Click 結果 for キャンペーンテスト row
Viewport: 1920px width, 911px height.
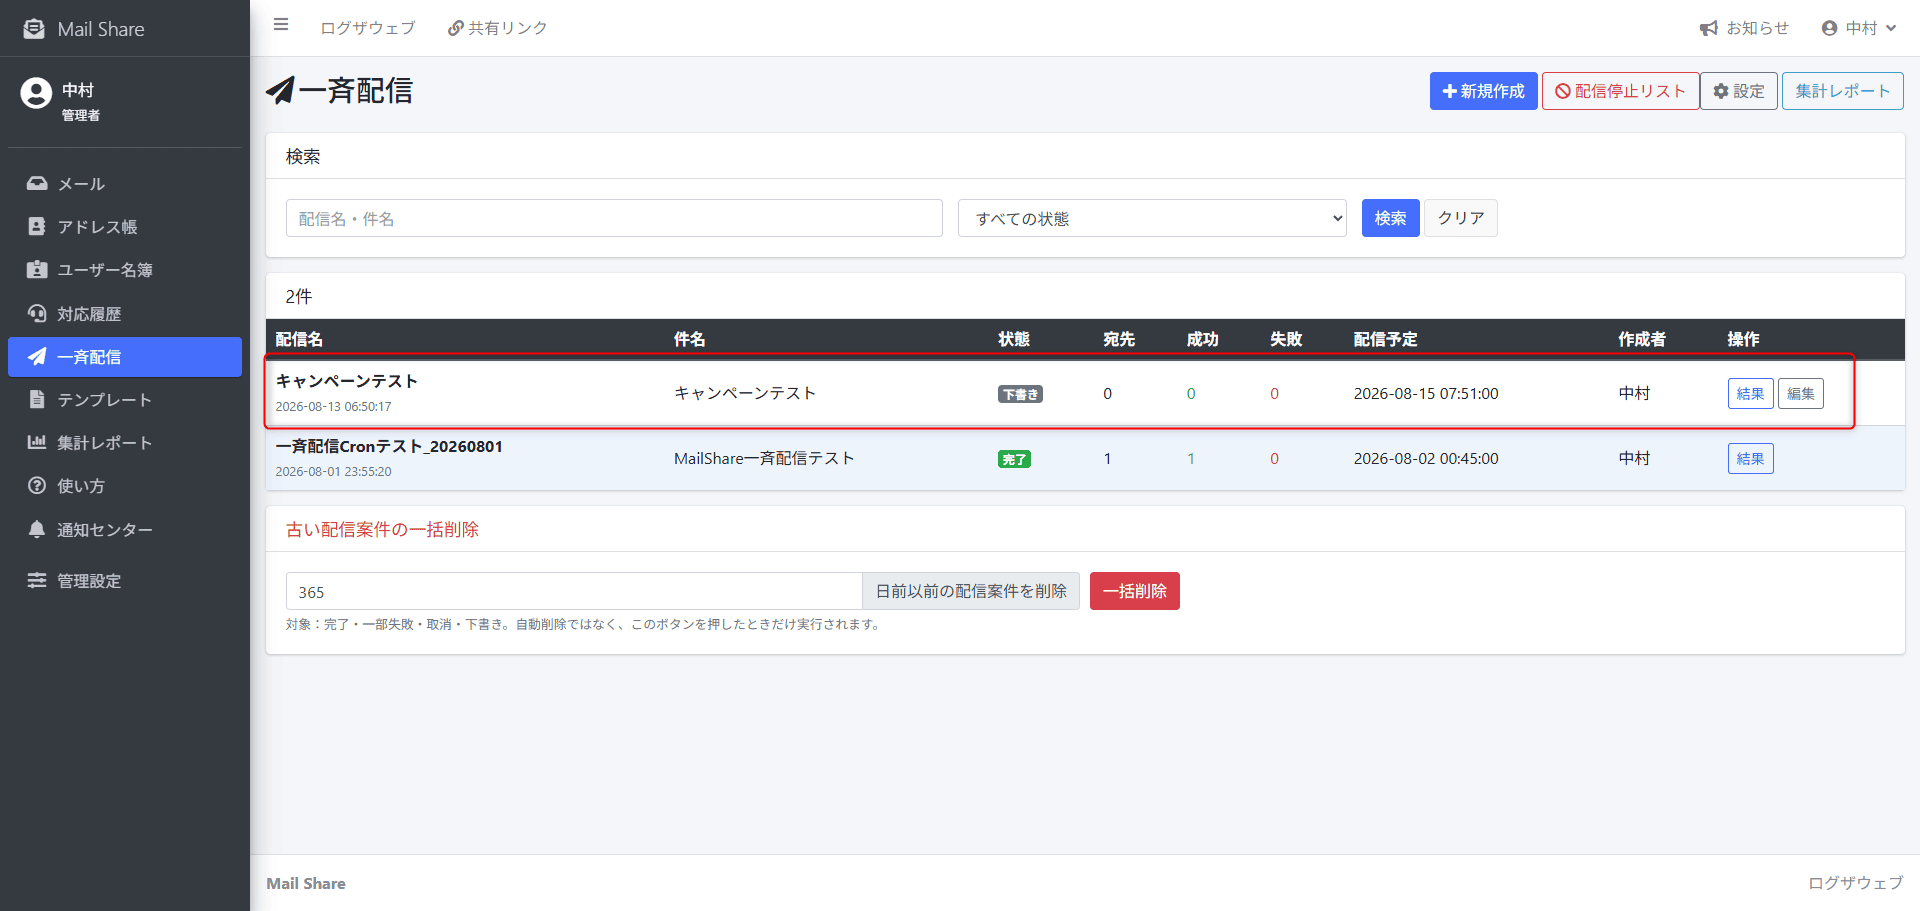[1750, 393]
